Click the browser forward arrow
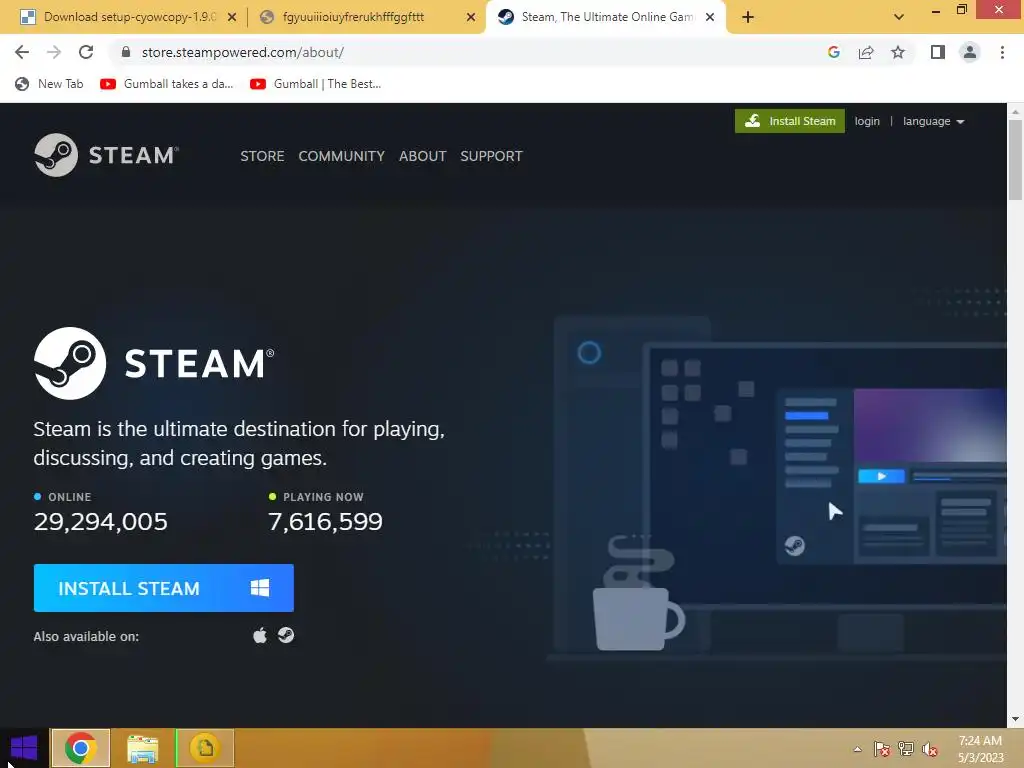 [x=54, y=52]
